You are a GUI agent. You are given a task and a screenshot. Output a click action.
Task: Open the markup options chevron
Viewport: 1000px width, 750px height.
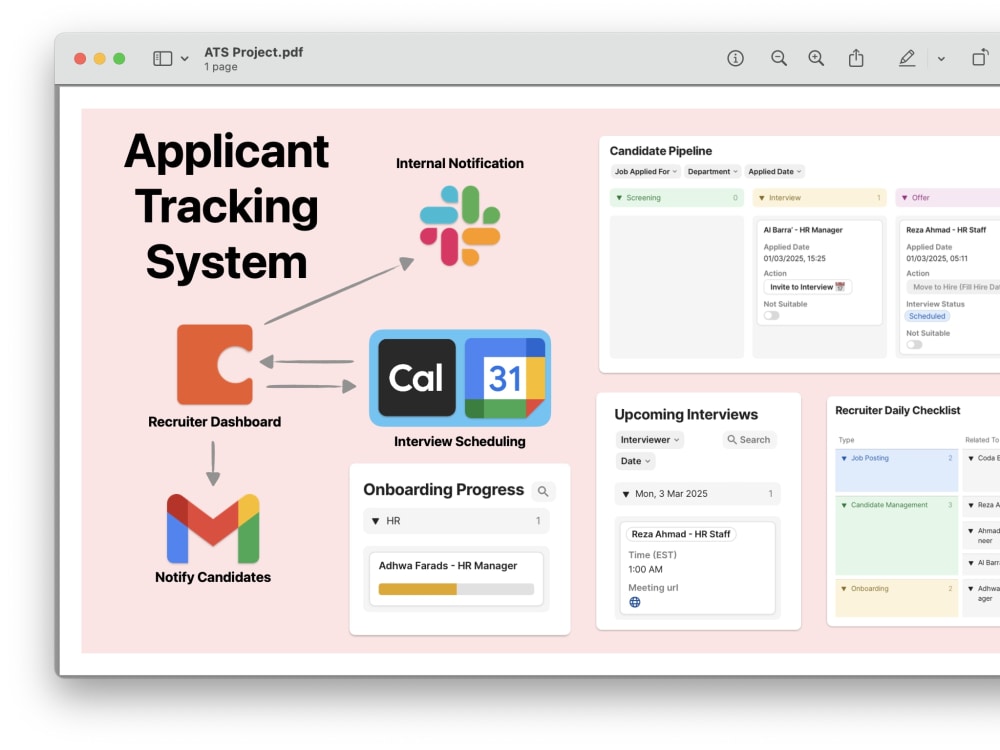(941, 59)
